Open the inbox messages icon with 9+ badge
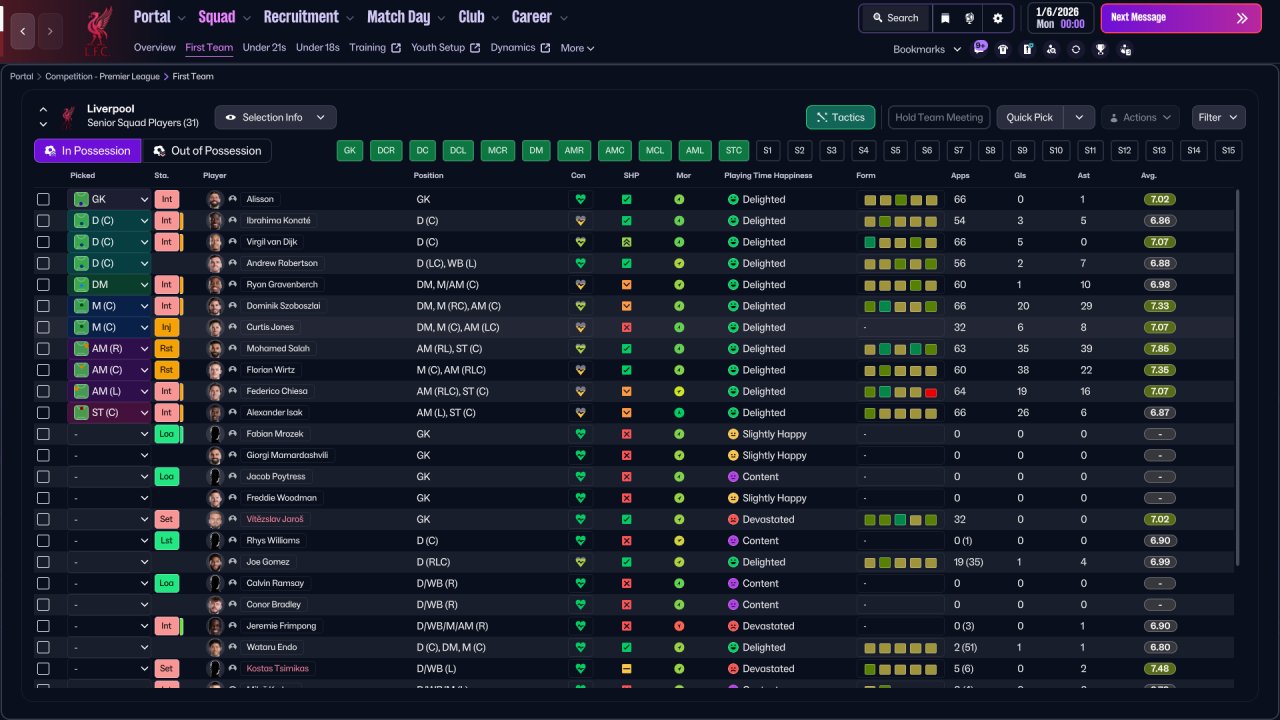 click(979, 48)
